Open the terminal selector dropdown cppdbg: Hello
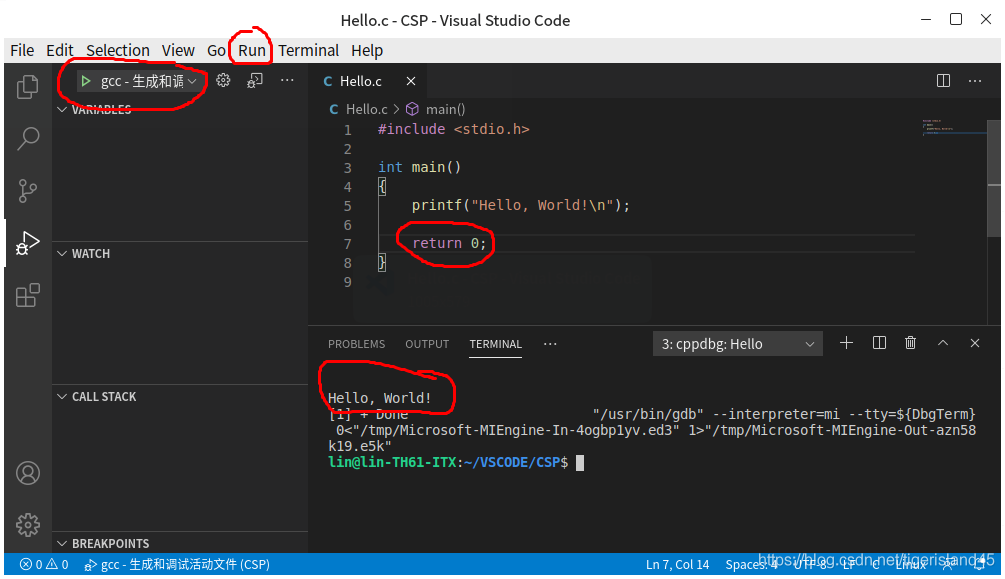The width and height of the screenshot is (1005, 579). [x=739, y=344]
